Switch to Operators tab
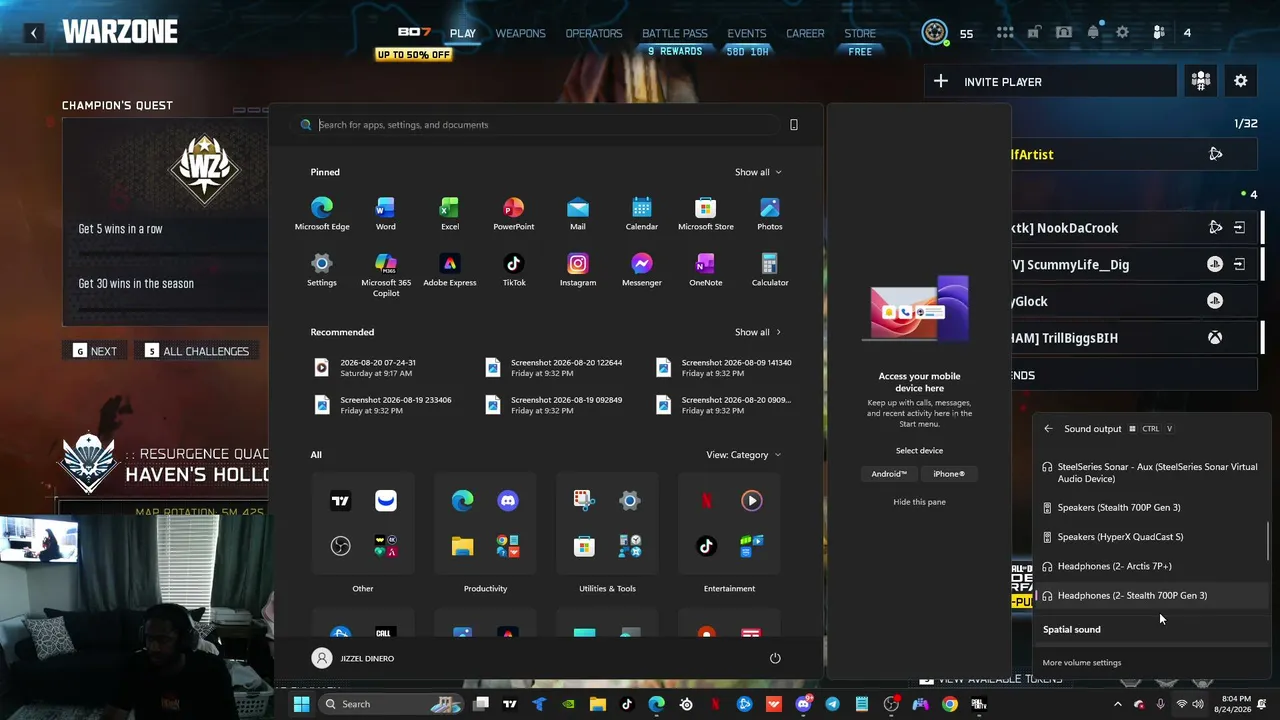The image size is (1280, 720). pyautogui.click(x=594, y=33)
